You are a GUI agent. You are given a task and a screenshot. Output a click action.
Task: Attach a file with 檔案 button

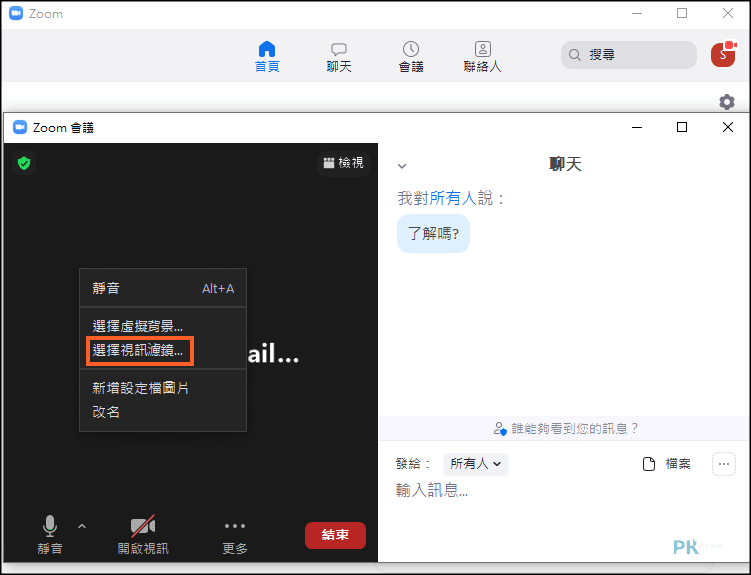[666, 464]
